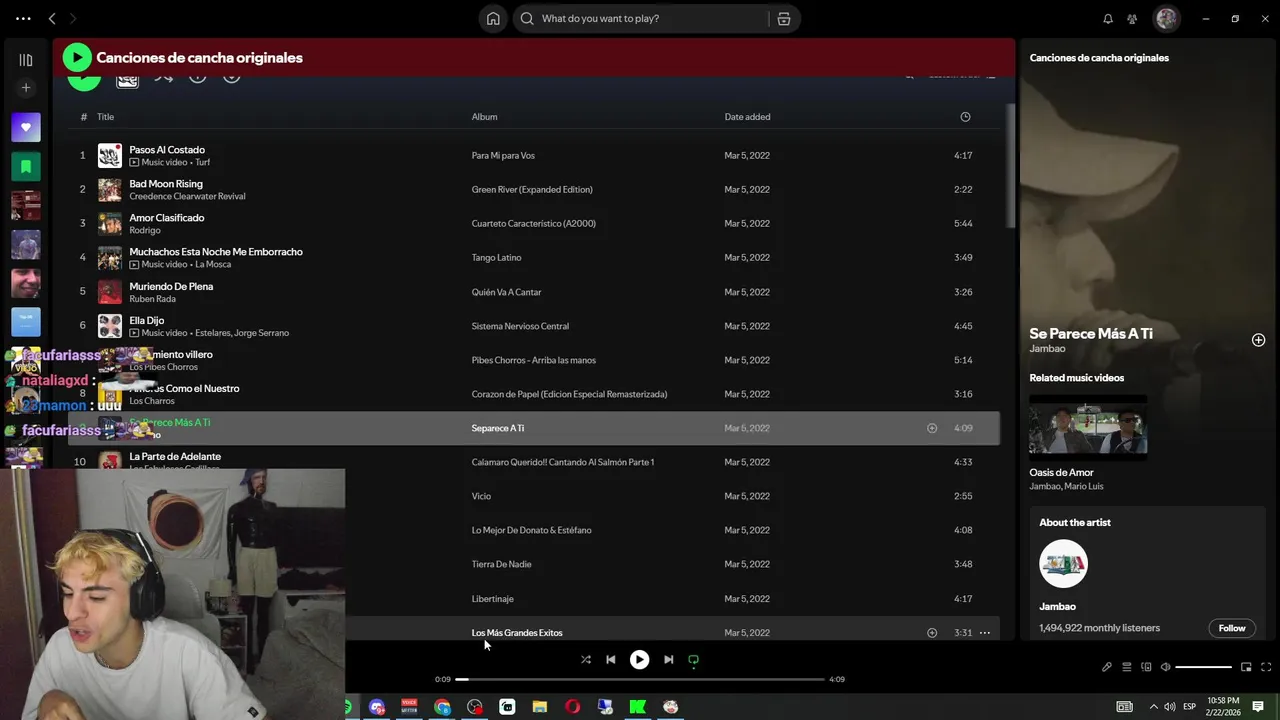1280x720 pixels.
Task: Adjust the volume slider
Action: coord(1203,667)
